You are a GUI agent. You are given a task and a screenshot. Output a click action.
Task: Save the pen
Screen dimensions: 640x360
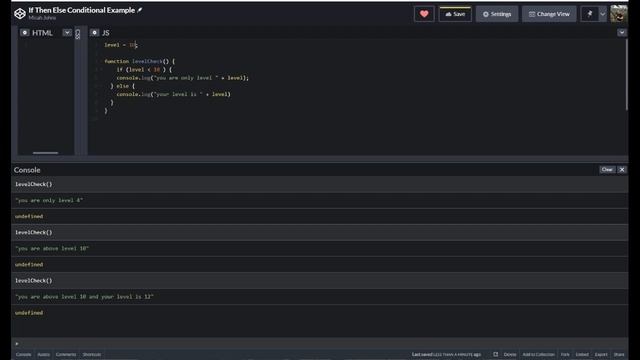[x=455, y=14]
